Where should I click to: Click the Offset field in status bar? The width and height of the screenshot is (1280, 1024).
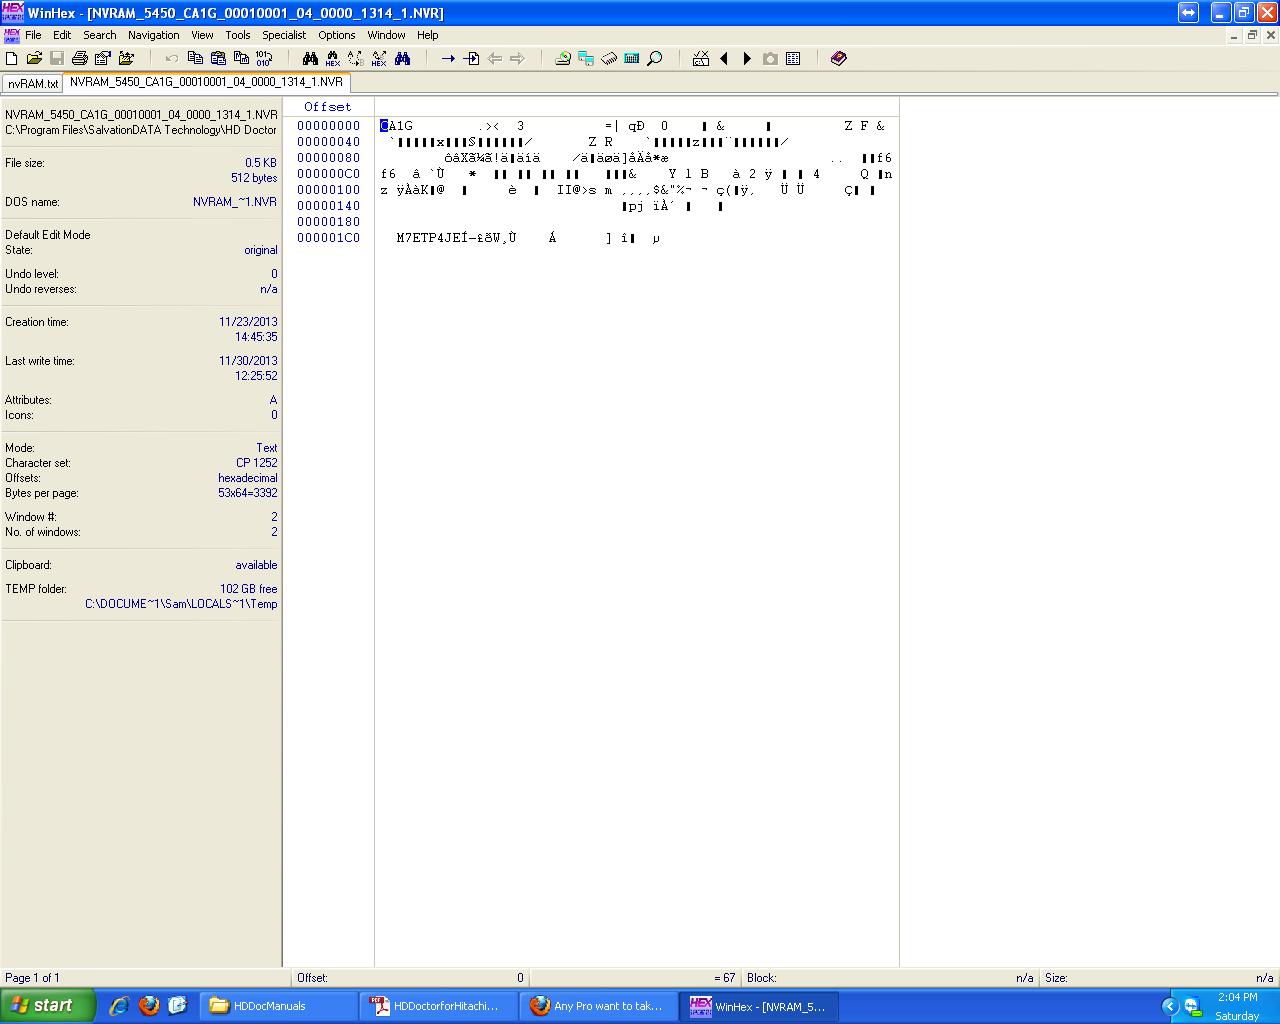pyautogui.click(x=410, y=978)
